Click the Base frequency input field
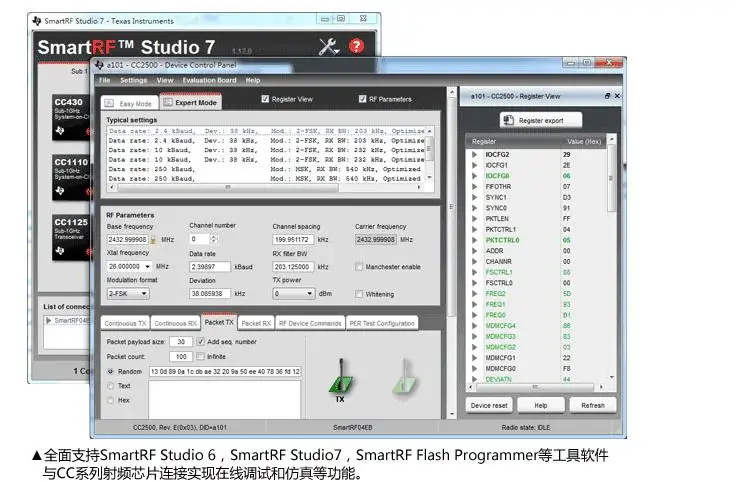This screenshot has width=739, height=482. (128, 239)
